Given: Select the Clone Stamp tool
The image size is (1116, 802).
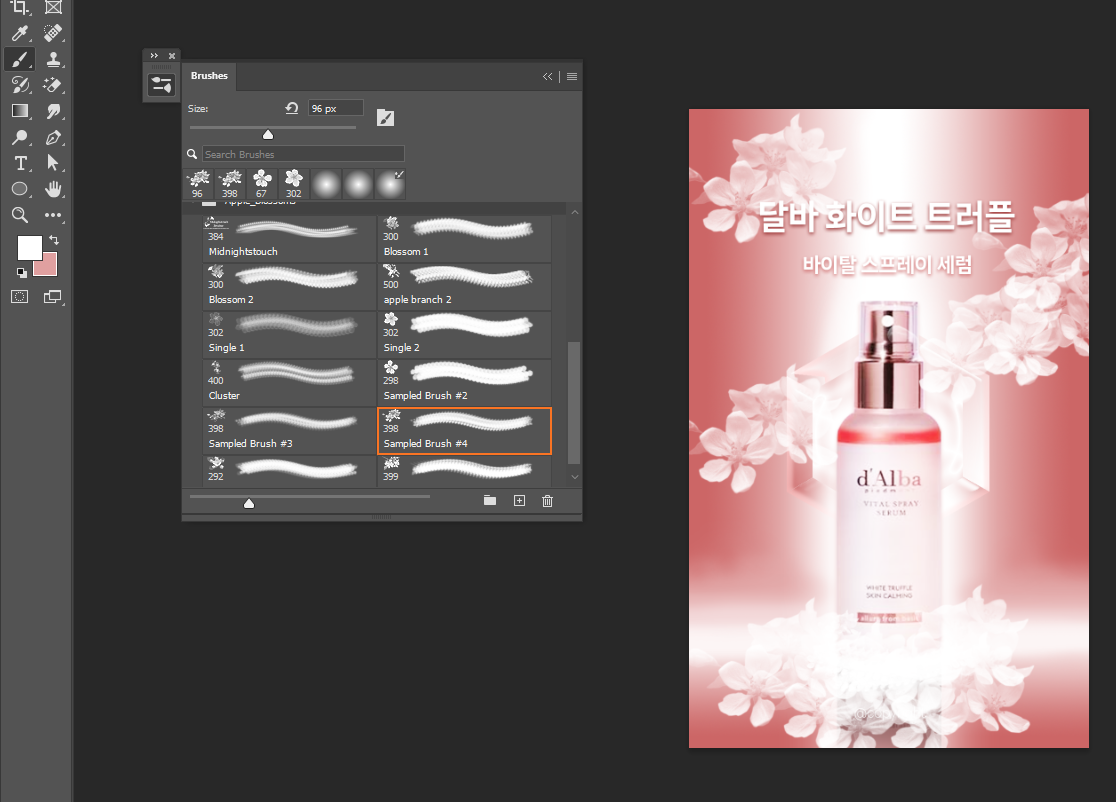Looking at the screenshot, I should pyautogui.click(x=53, y=59).
